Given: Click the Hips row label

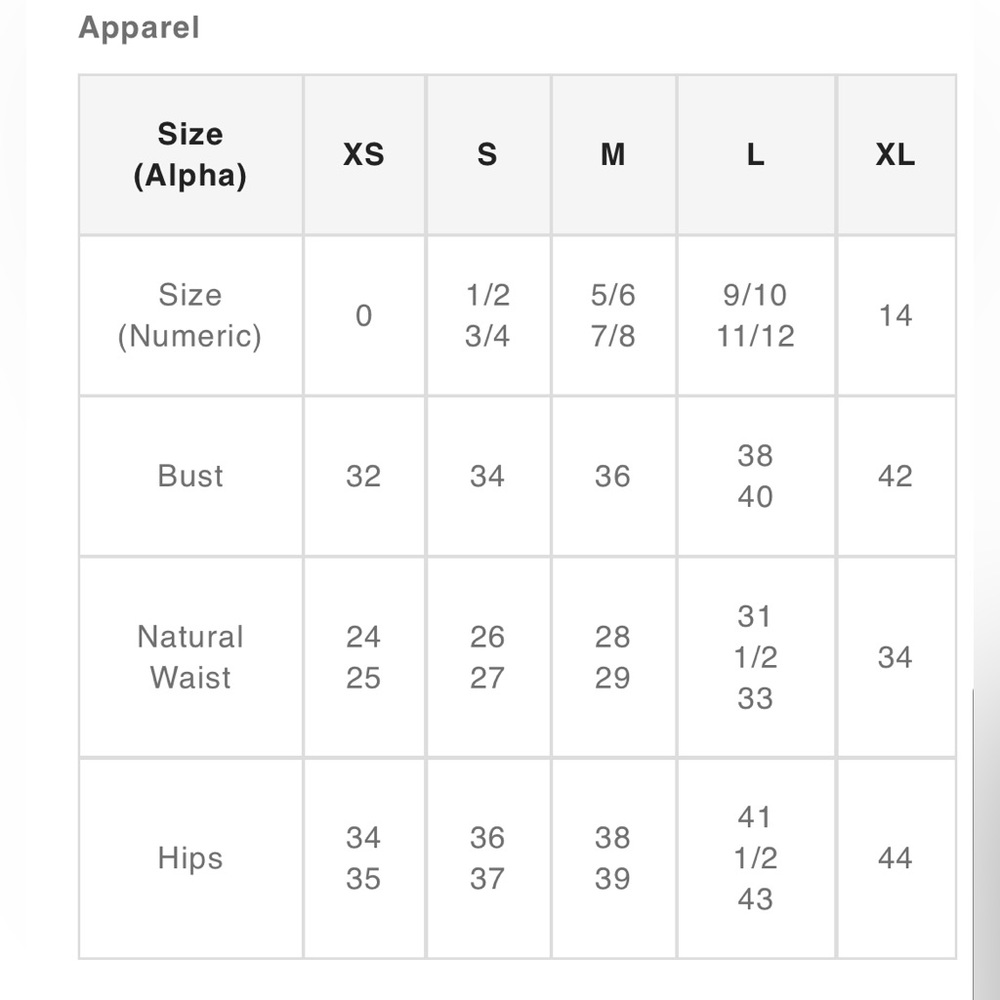Looking at the screenshot, I should click(190, 858).
